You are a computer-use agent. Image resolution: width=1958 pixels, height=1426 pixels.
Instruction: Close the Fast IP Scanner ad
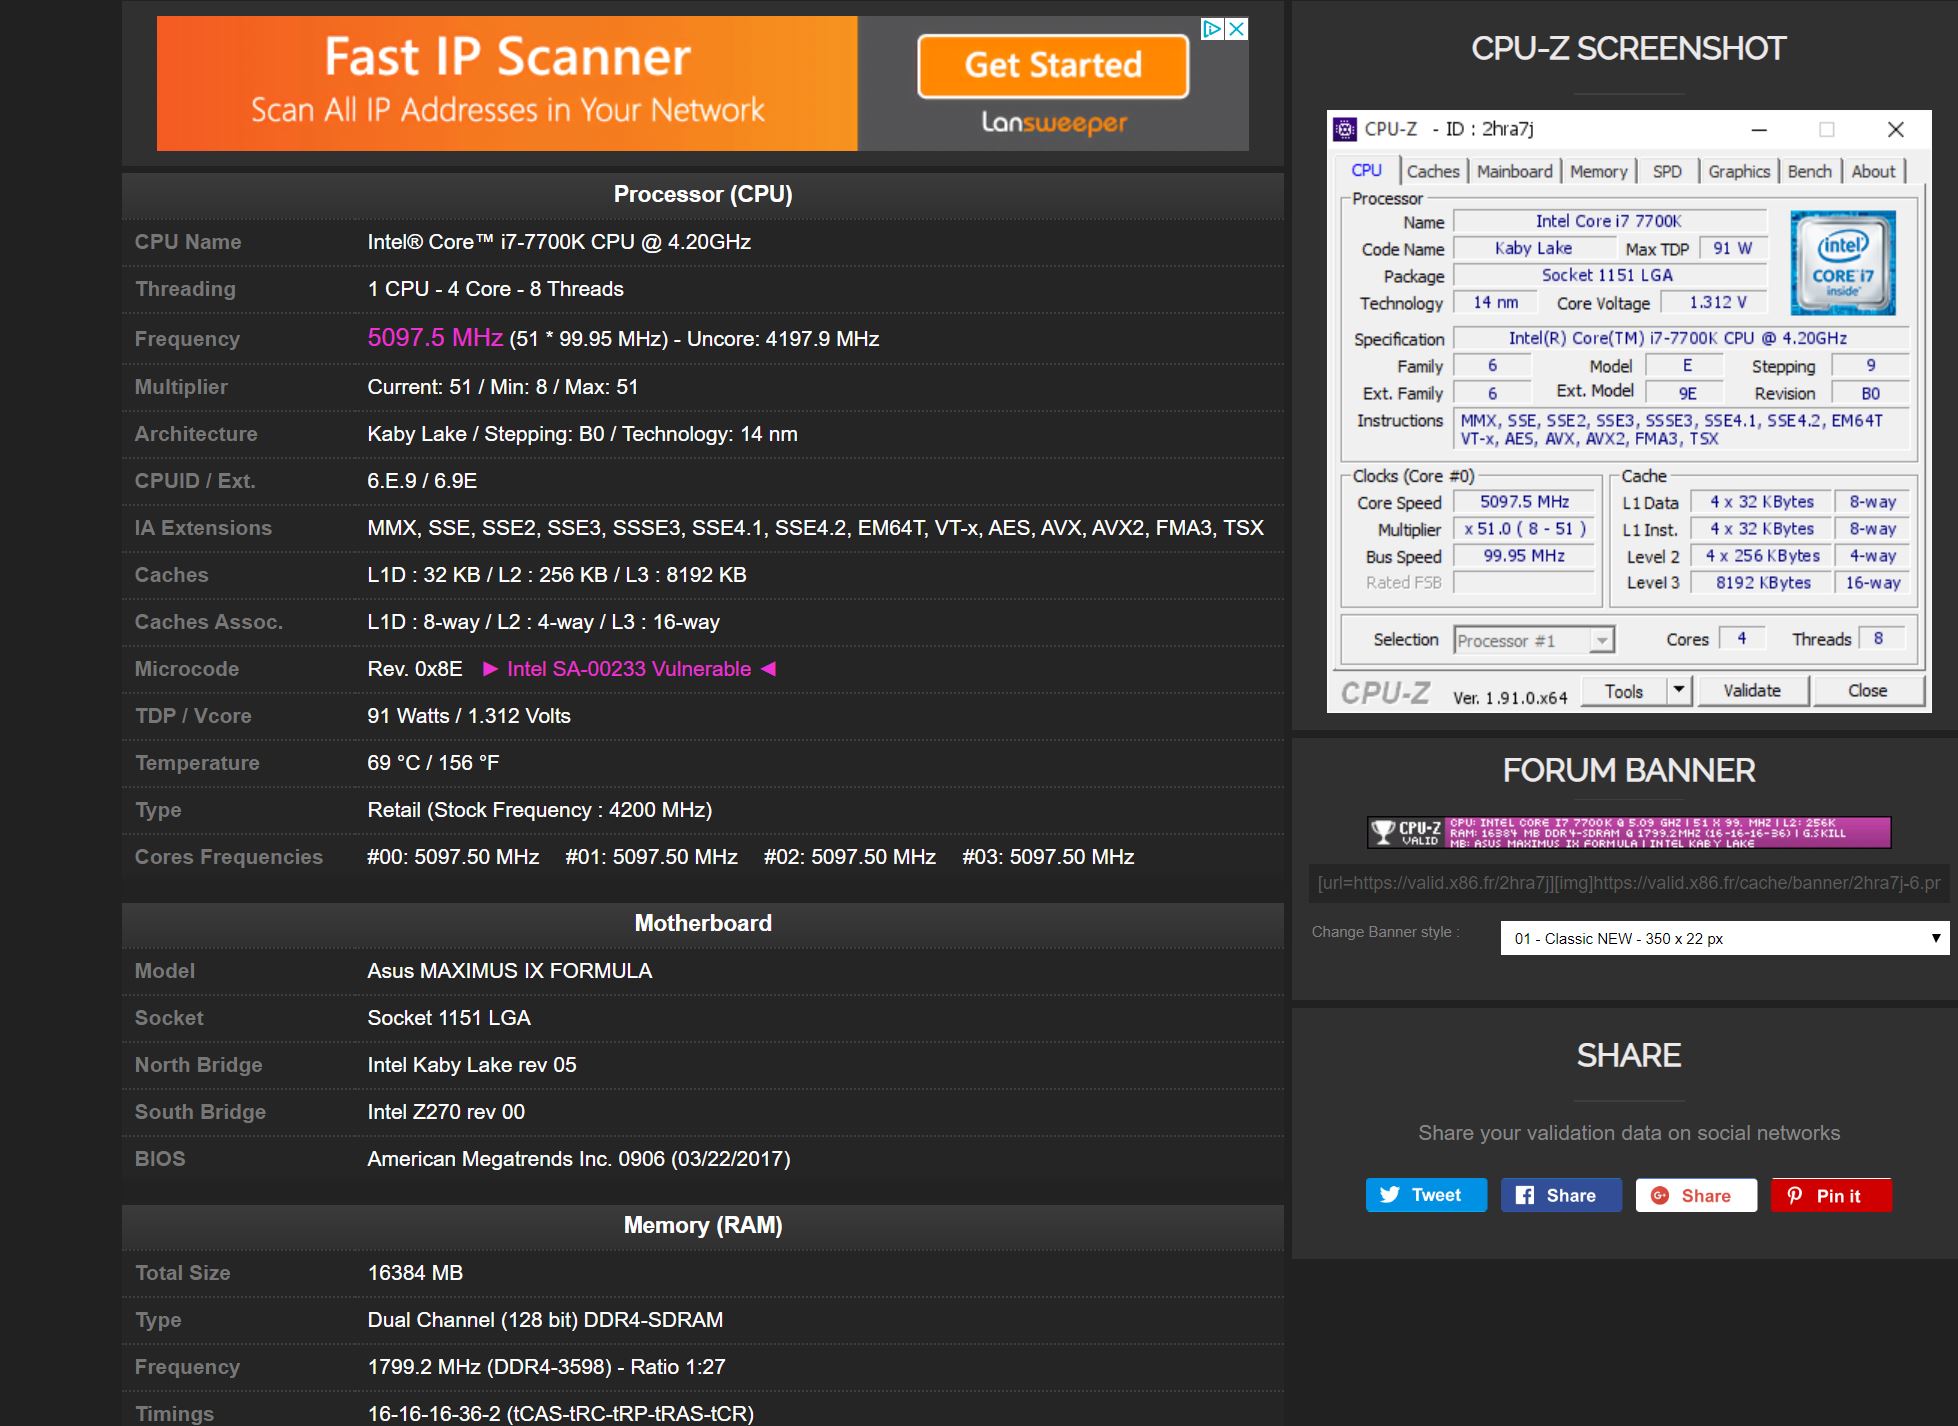[x=1237, y=29]
